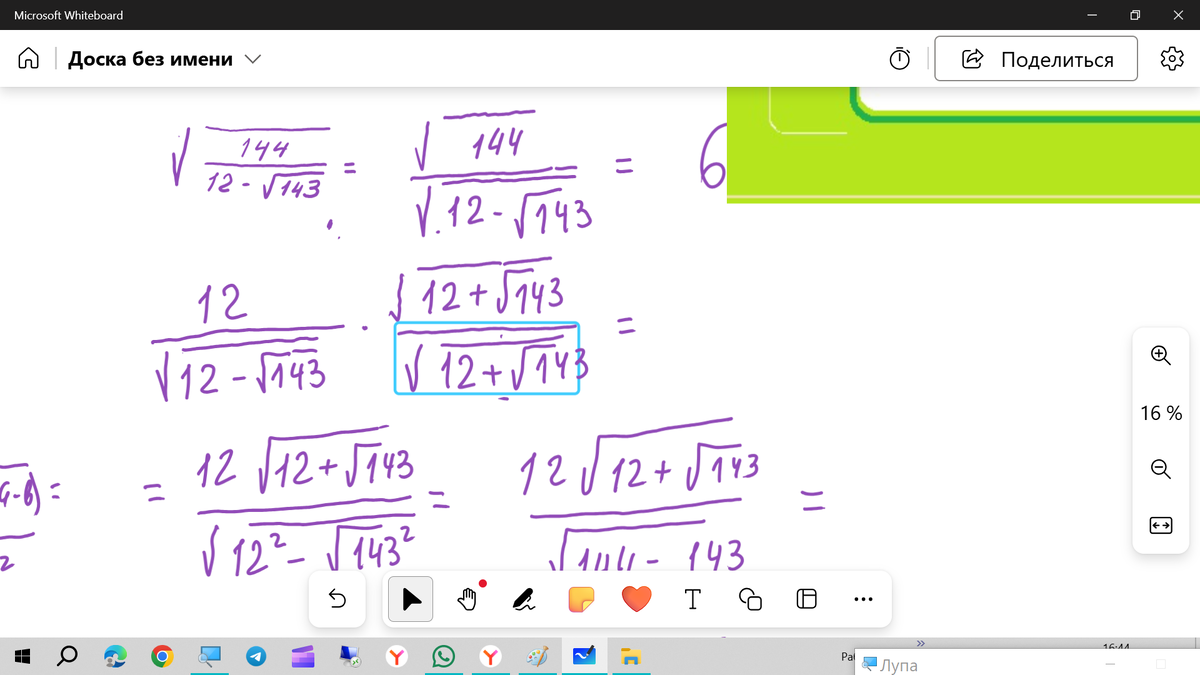Viewport: 1200px width, 675px height.
Task: Fit the board to screen
Action: point(1160,525)
